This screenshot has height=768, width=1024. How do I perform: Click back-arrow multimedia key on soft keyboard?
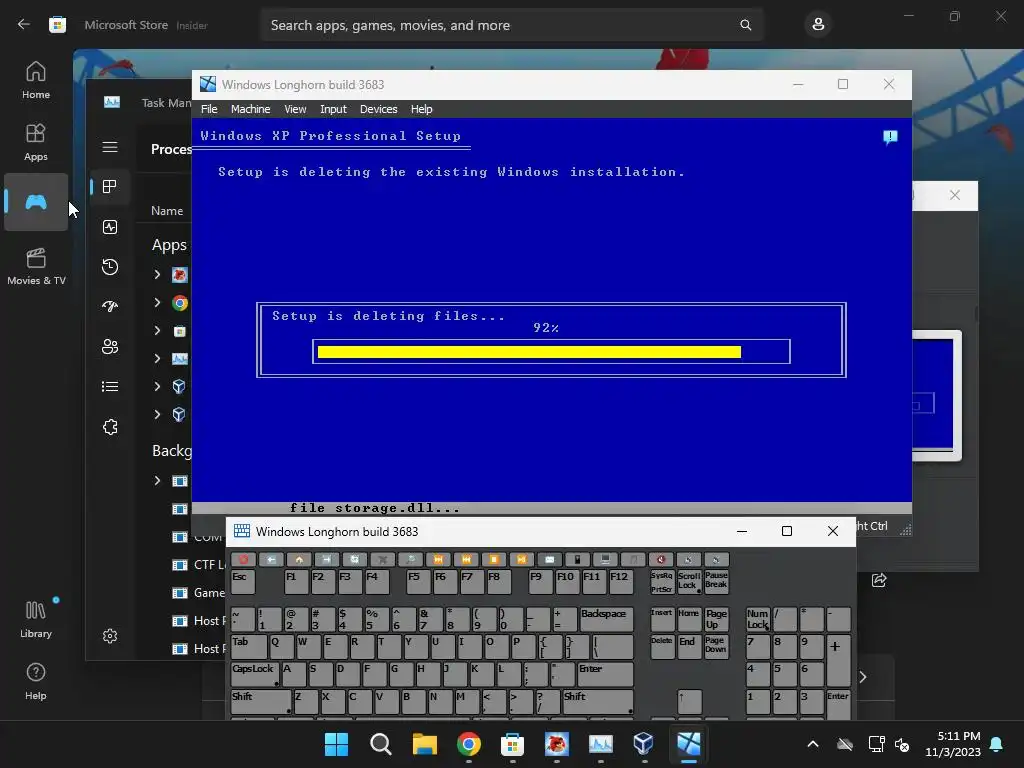tap(271, 560)
